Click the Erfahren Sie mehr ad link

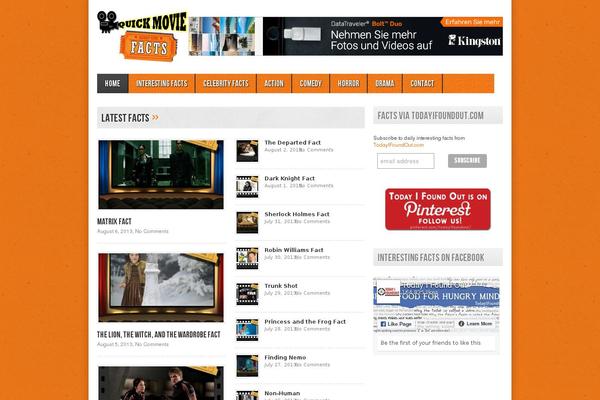tap(472, 22)
